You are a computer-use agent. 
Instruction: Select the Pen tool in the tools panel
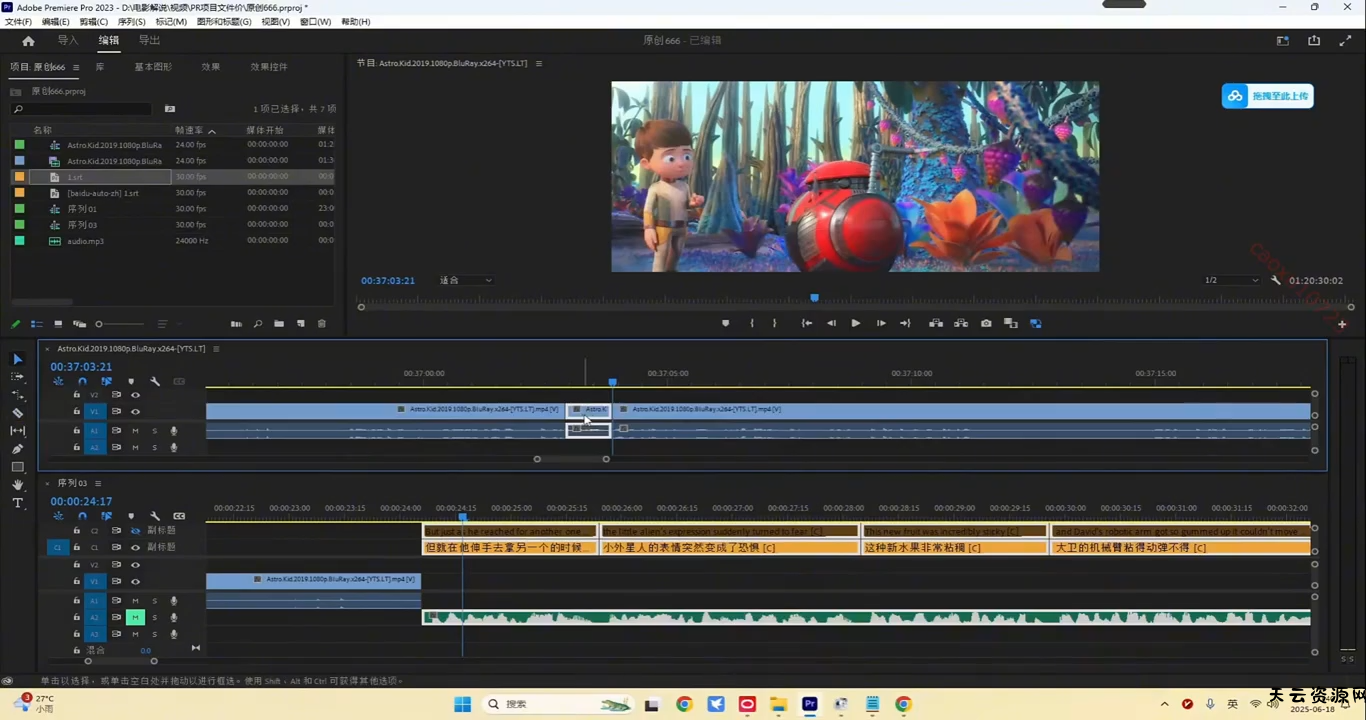[17, 449]
